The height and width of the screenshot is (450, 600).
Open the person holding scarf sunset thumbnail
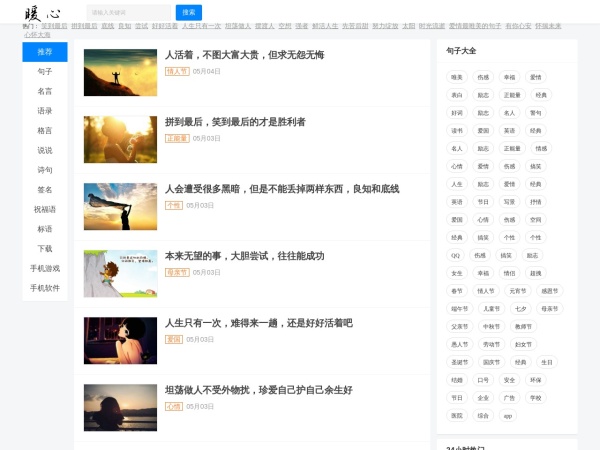pyautogui.click(x=121, y=207)
